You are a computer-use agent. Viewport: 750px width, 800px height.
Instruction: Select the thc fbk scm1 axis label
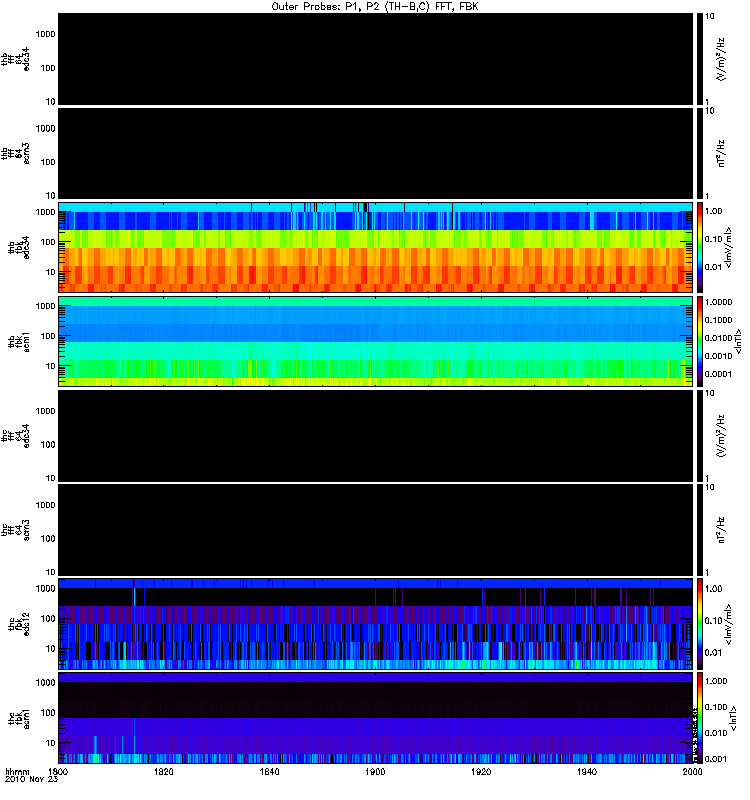(18, 718)
